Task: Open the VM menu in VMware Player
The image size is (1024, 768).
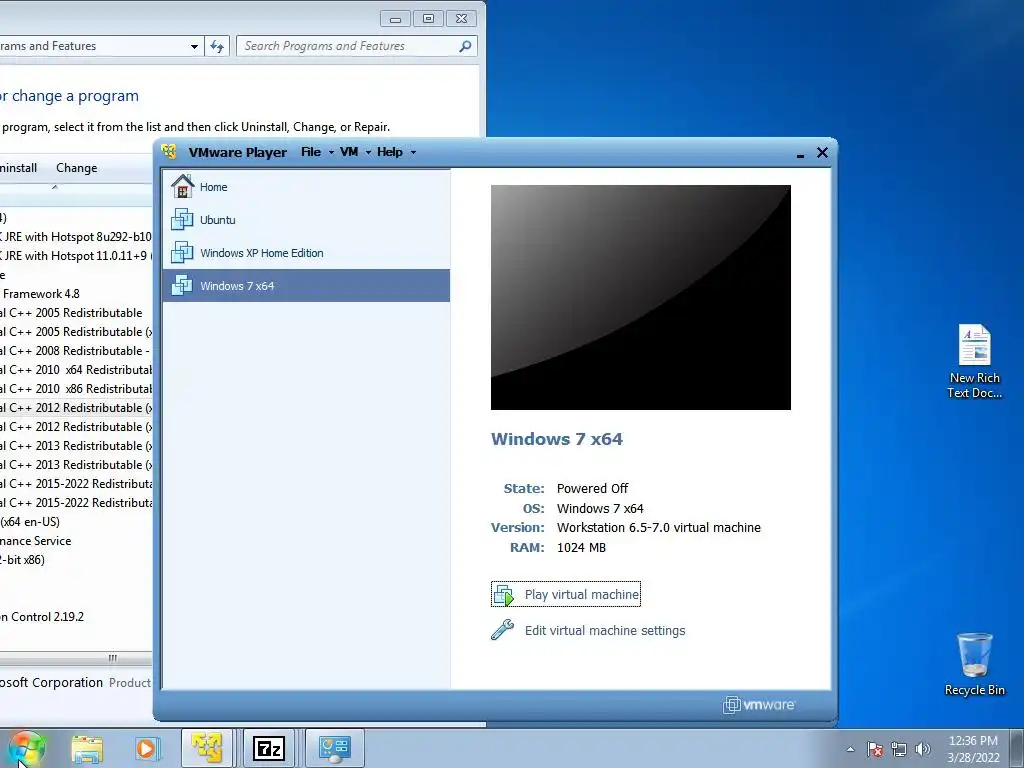Action: pyautogui.click(x=355, y=152)
